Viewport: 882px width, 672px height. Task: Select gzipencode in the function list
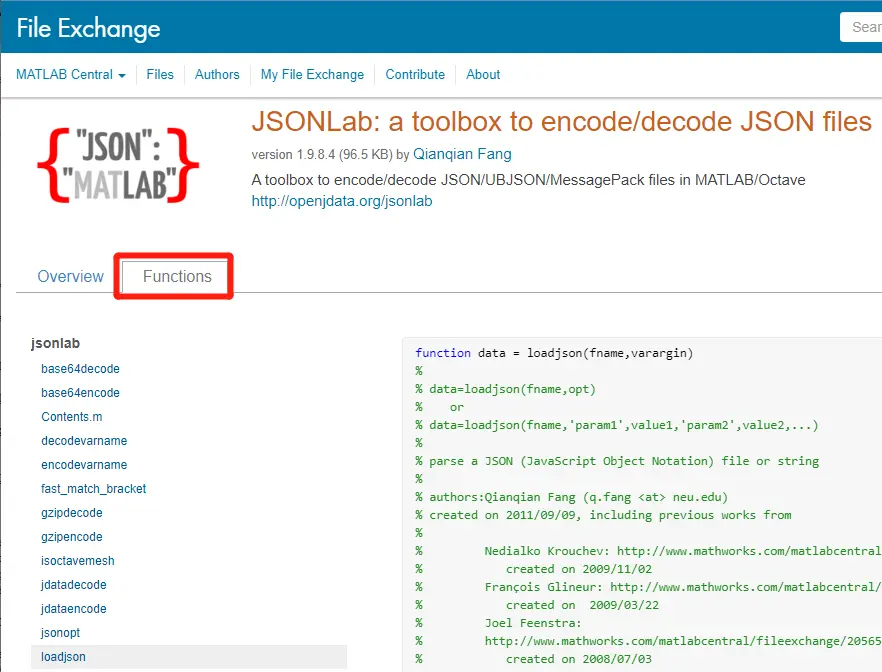pyautogui.click(x=72, y=537)
